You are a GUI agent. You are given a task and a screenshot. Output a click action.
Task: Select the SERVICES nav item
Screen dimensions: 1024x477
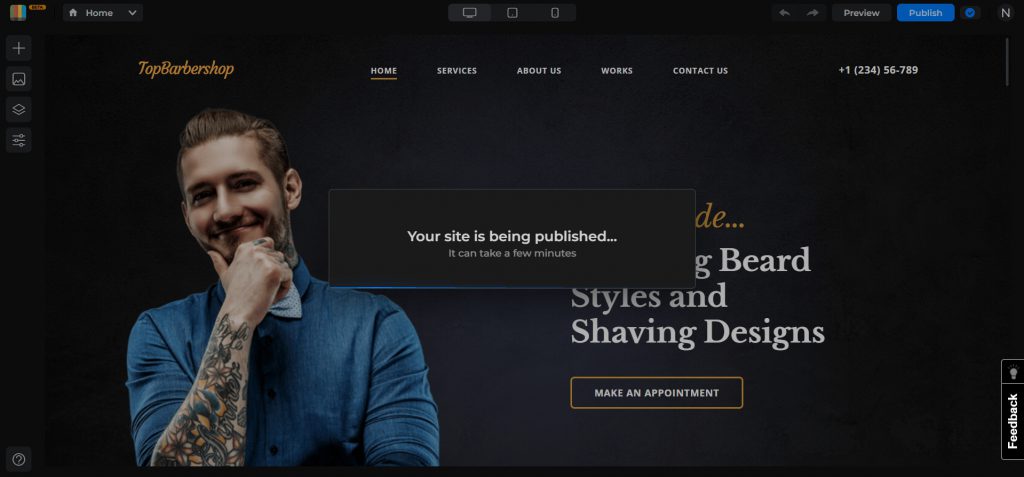457,71
